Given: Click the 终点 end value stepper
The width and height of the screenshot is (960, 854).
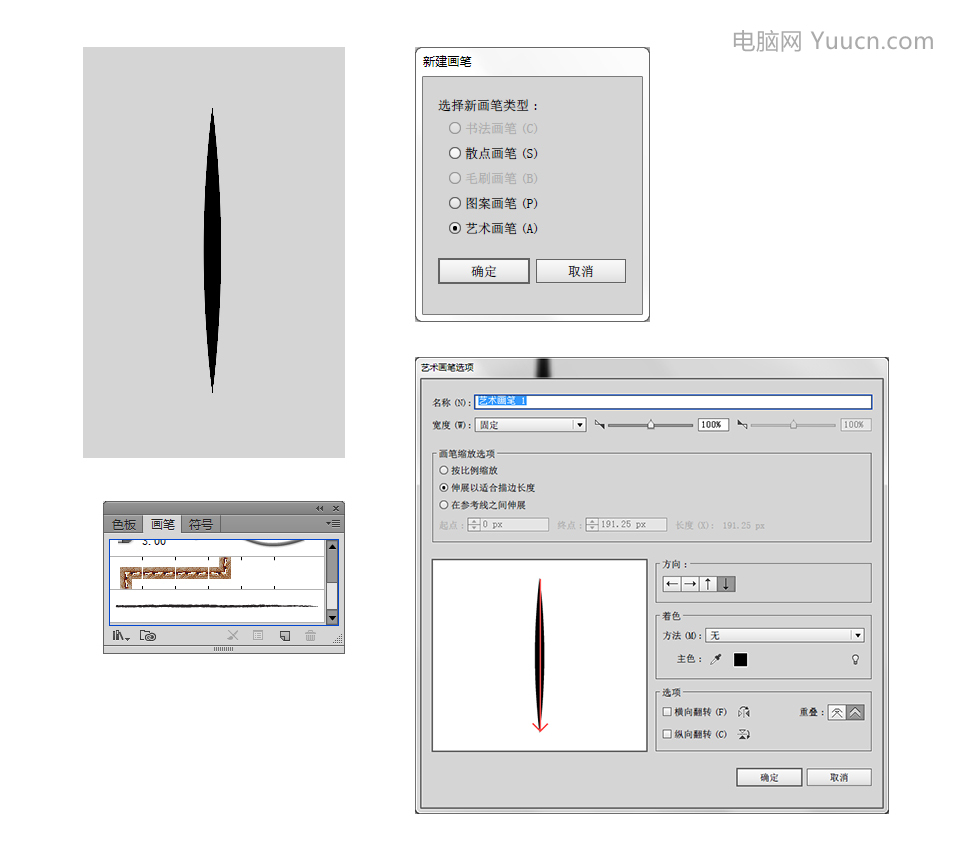Looking at the screenshot, I should point(592,525).
